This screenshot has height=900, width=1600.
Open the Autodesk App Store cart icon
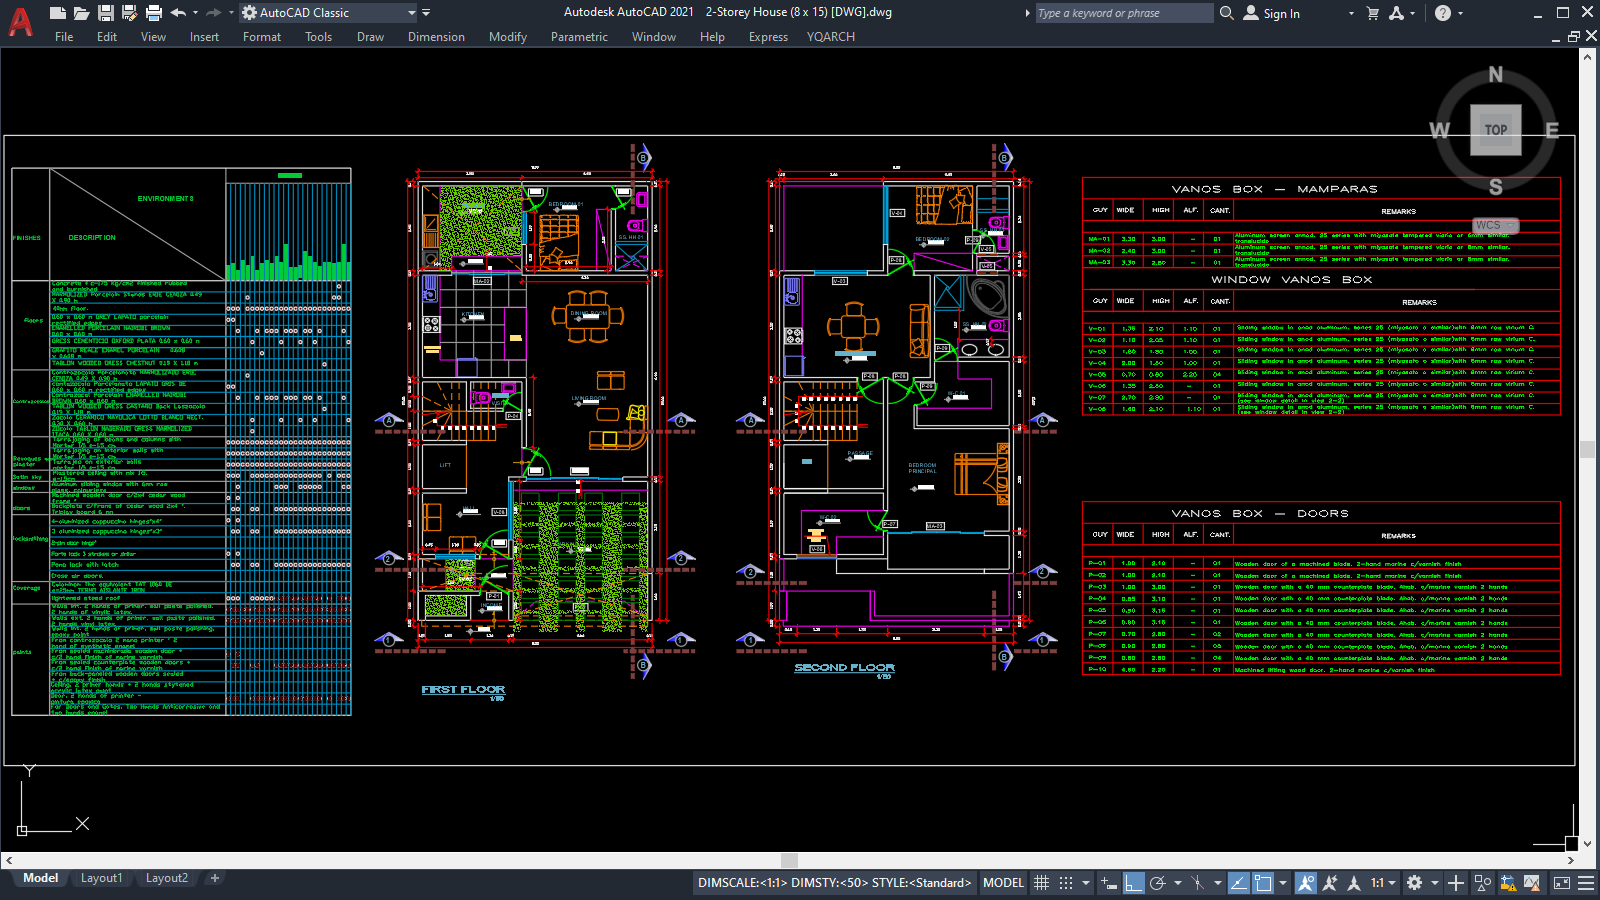tap(1372, 13)
